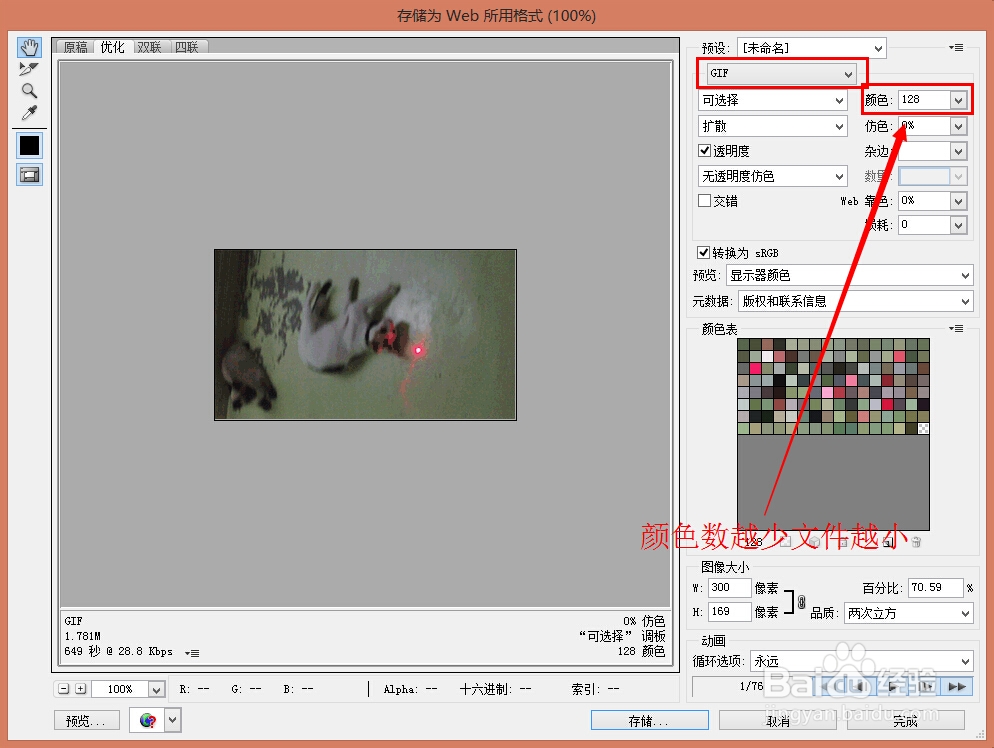Go to previous animation frame
This screenshot has height=748, width=994.
pyautogui.click(x=863, y=687)
